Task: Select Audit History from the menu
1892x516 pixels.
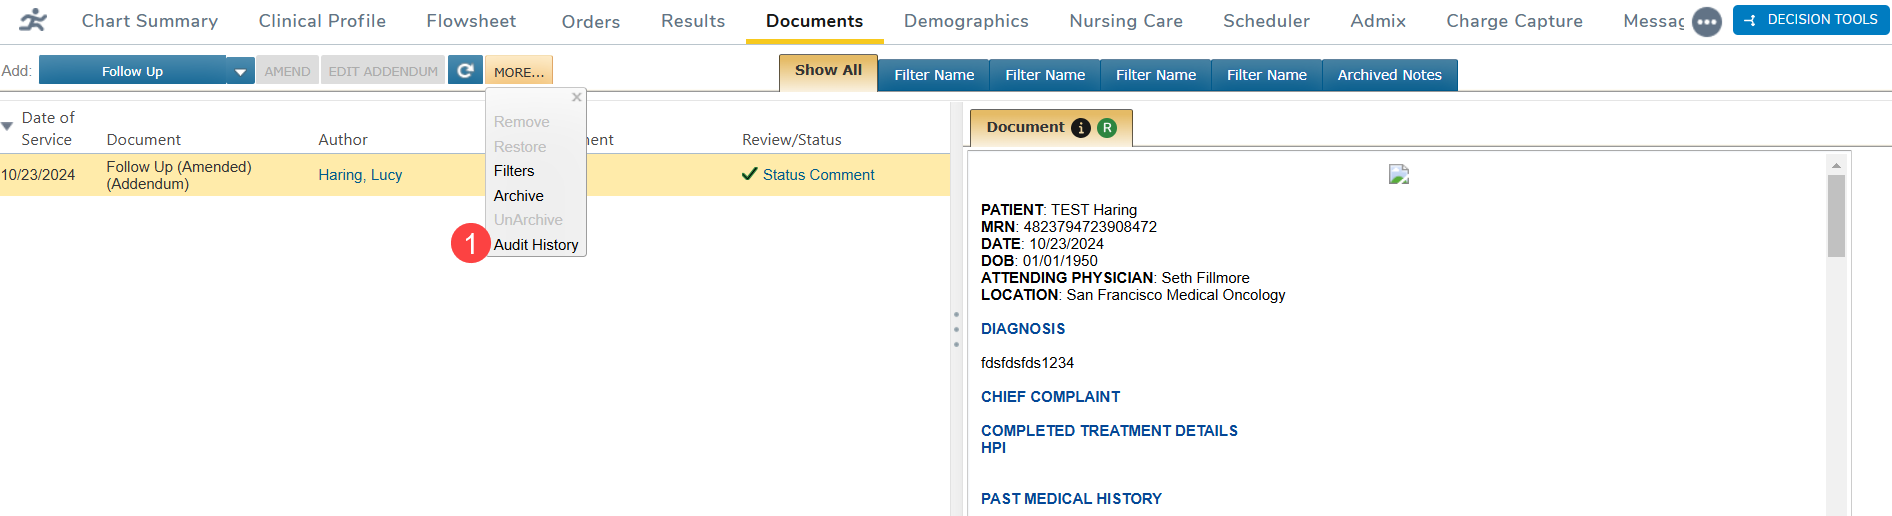Action: pos(536,245)
